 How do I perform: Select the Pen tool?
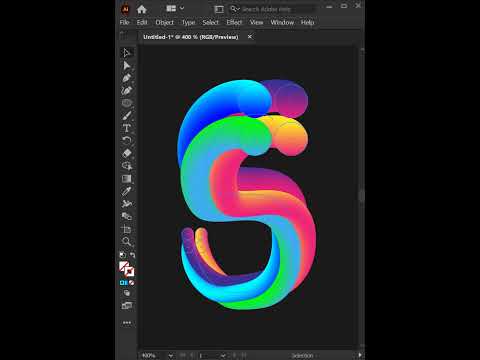127,78
